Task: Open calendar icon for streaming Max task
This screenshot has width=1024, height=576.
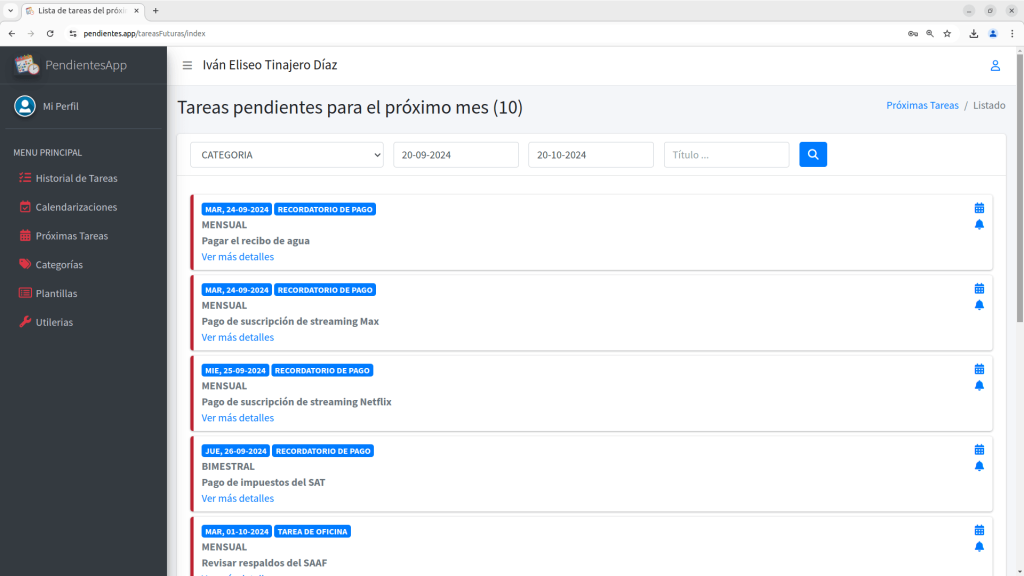Action: point(979,289)
